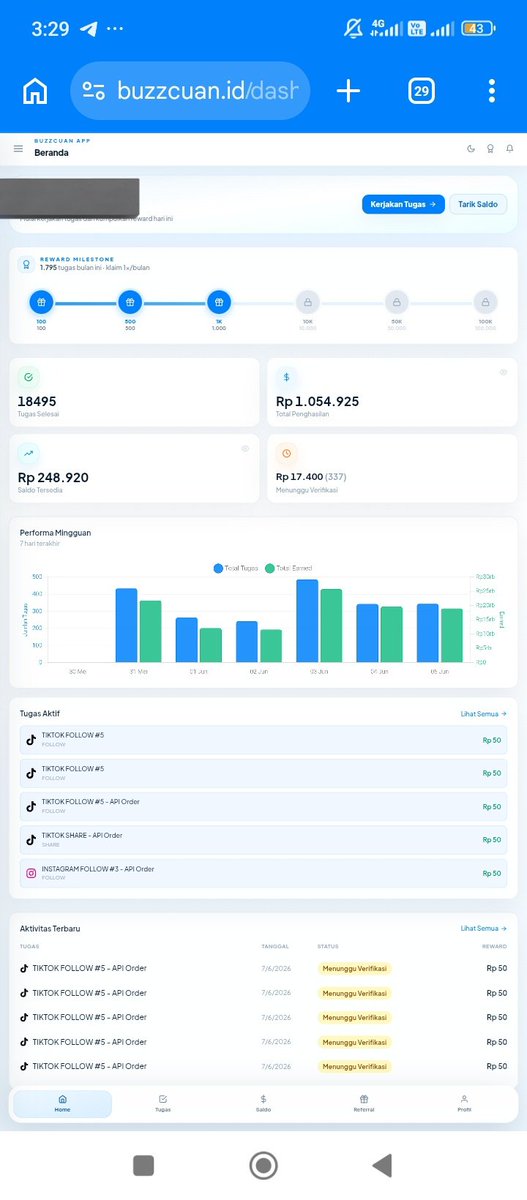Switch to the Tugas bottom tab
This screenshot has height=1200, width=527.
[x=163, y=1104]
